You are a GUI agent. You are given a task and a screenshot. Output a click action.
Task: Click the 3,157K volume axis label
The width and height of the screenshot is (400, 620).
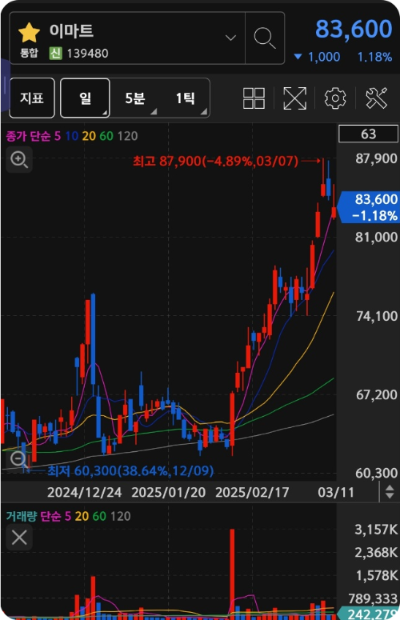pos(376,529)
